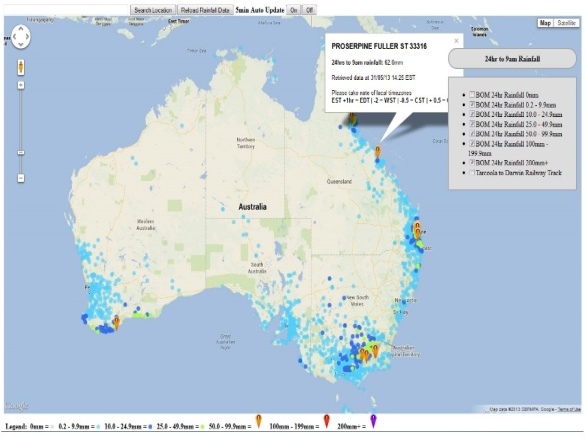Toggle BOM 24hr Rainfall 10.0 - 24.9mm checkbox

(x=472, y=114)
